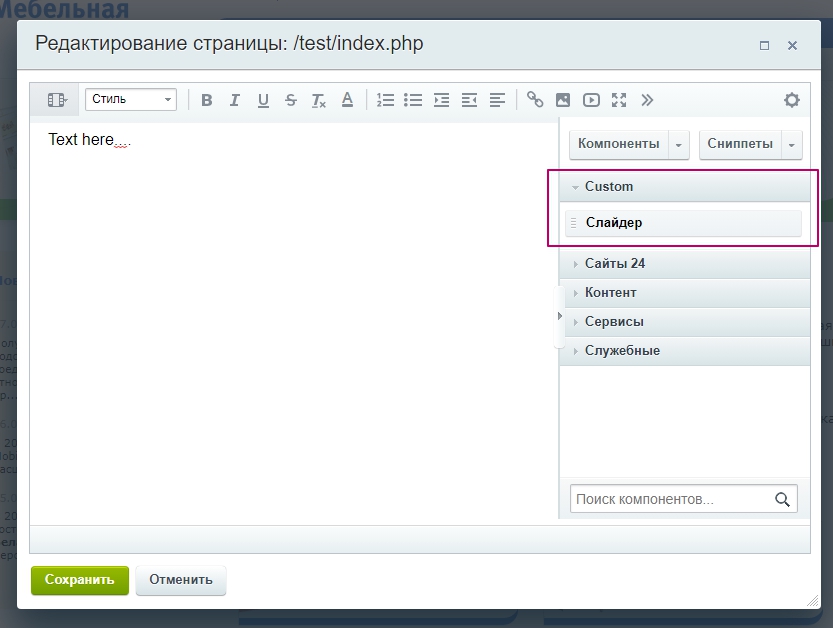
Task: Insert a bulleted list
Action: point(413,100)
